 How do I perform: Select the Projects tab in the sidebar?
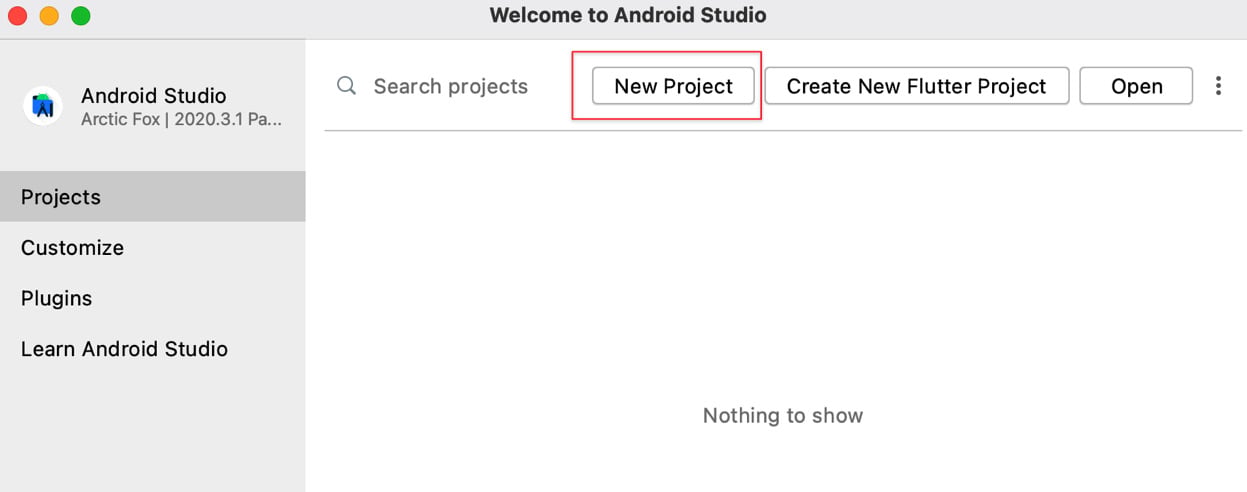(153, 197)
